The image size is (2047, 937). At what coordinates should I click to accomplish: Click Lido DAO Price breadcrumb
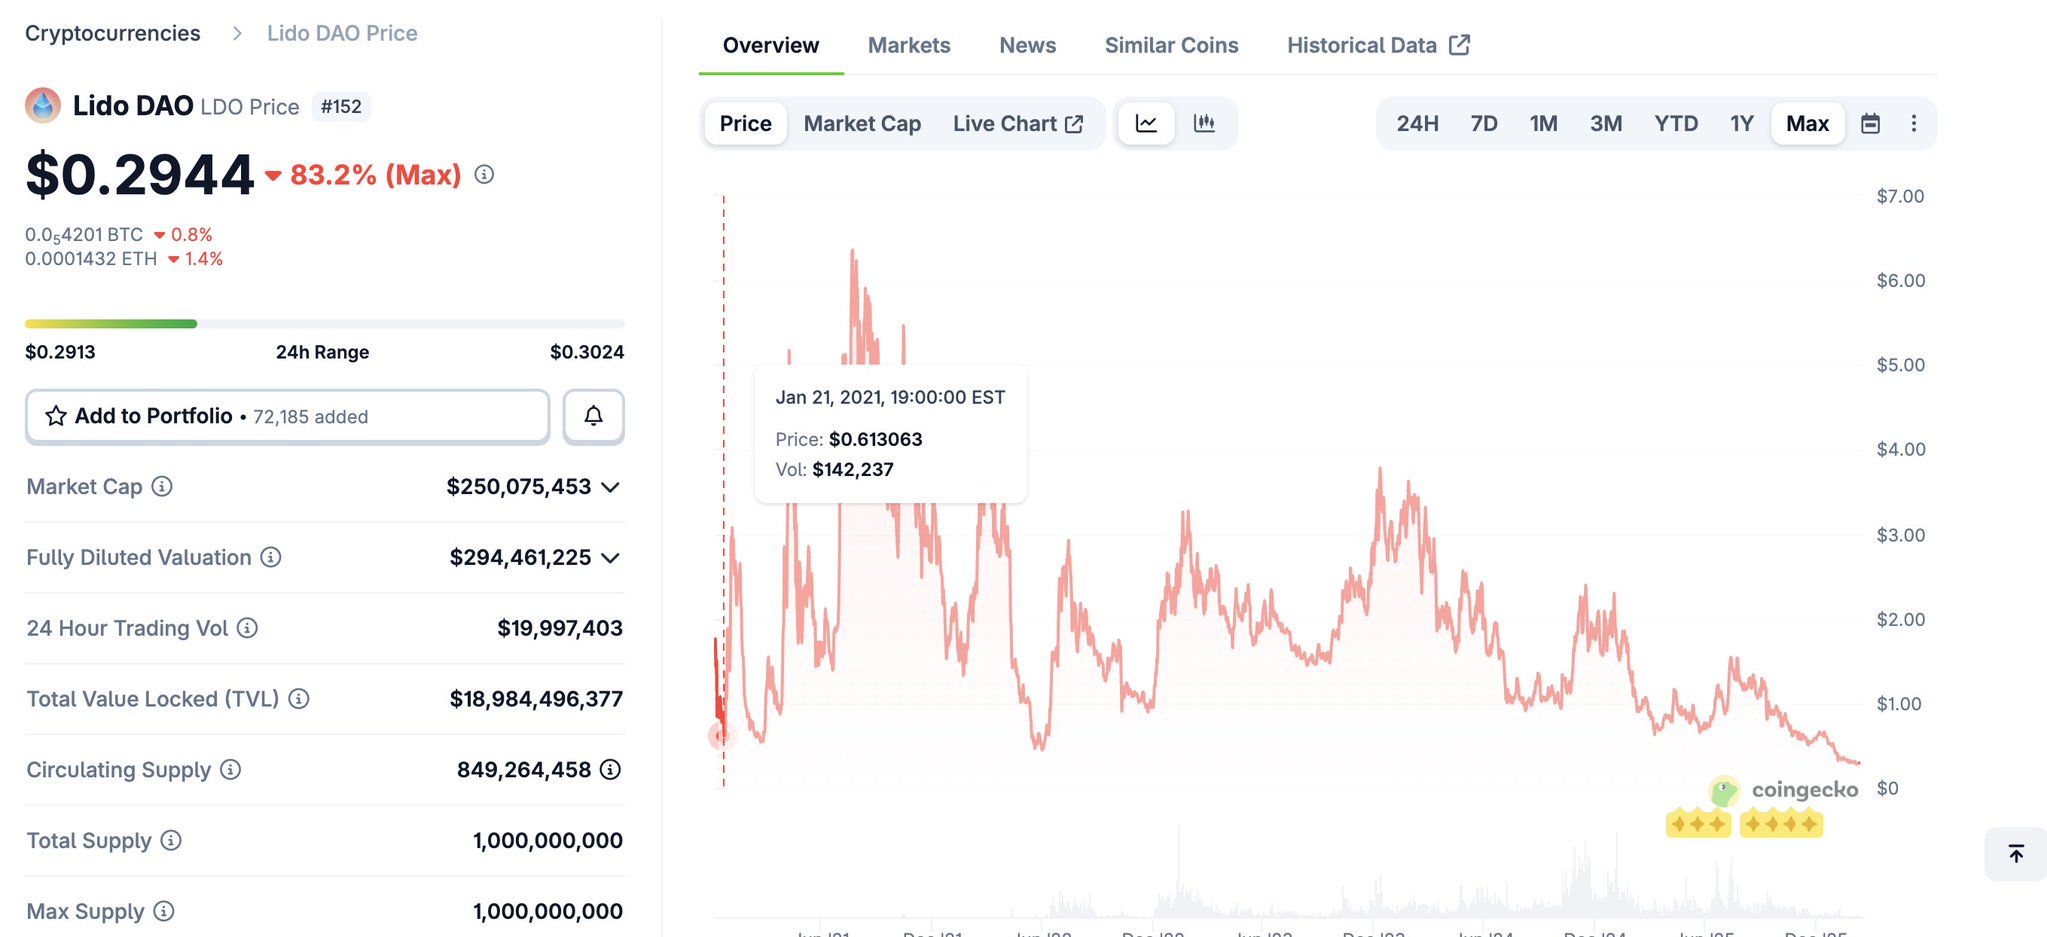(x=342, y=33)
